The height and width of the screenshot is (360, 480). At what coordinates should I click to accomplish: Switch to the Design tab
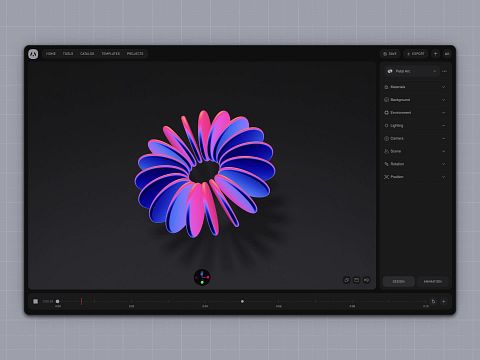tap(398, 282)
